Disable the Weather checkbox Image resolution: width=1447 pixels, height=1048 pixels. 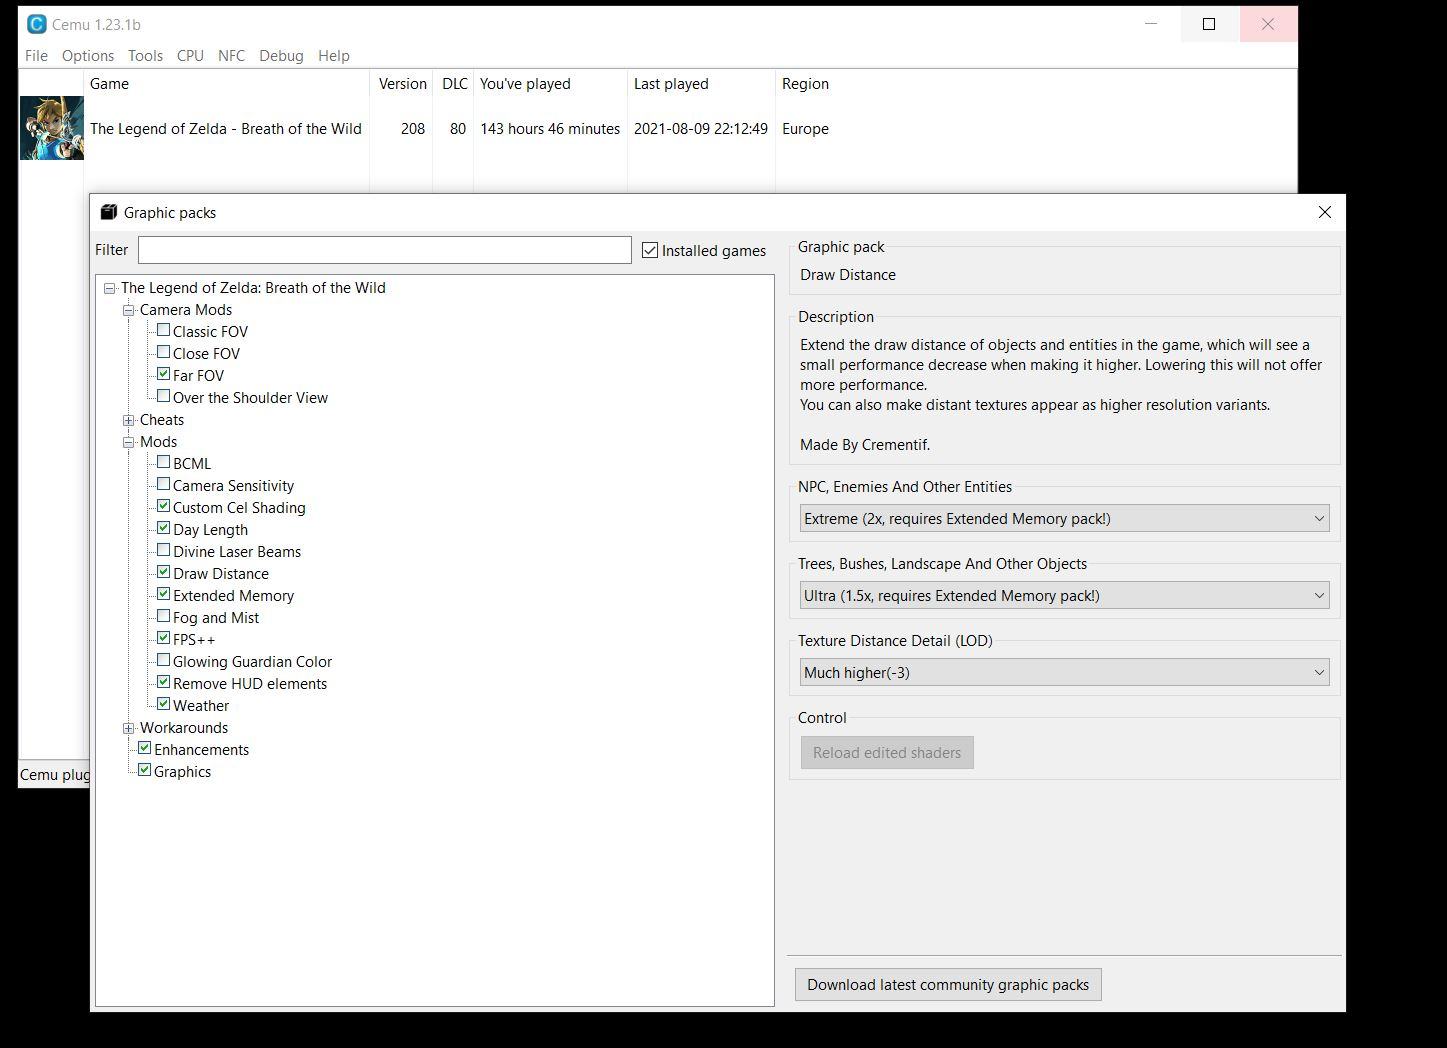[x=163, y=704]
